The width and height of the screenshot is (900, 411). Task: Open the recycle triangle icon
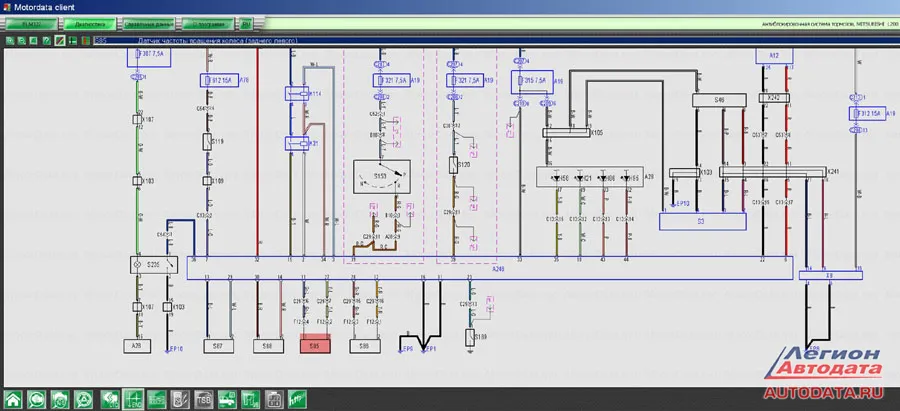[x=84, y=399]
